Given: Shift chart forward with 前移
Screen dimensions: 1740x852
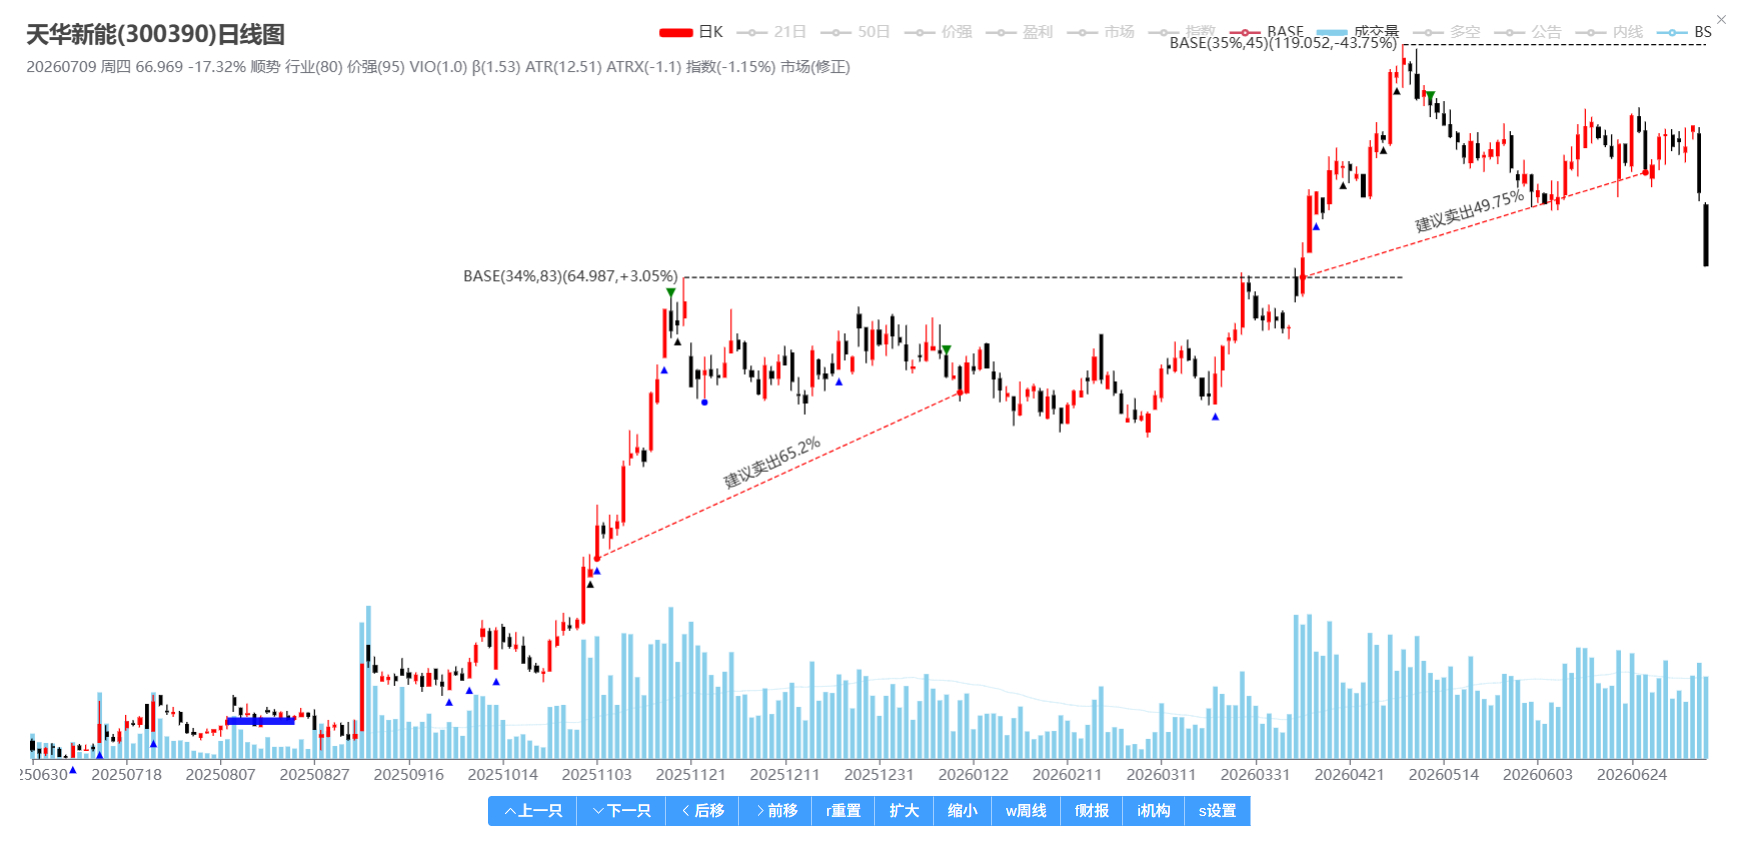Looking at the screenshot, I should click(x=776, y=811).
